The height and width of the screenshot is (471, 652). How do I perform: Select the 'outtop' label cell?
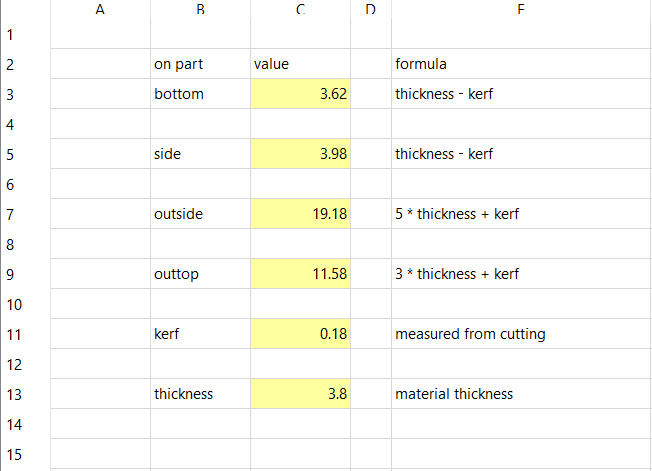(x=200, y=274)
